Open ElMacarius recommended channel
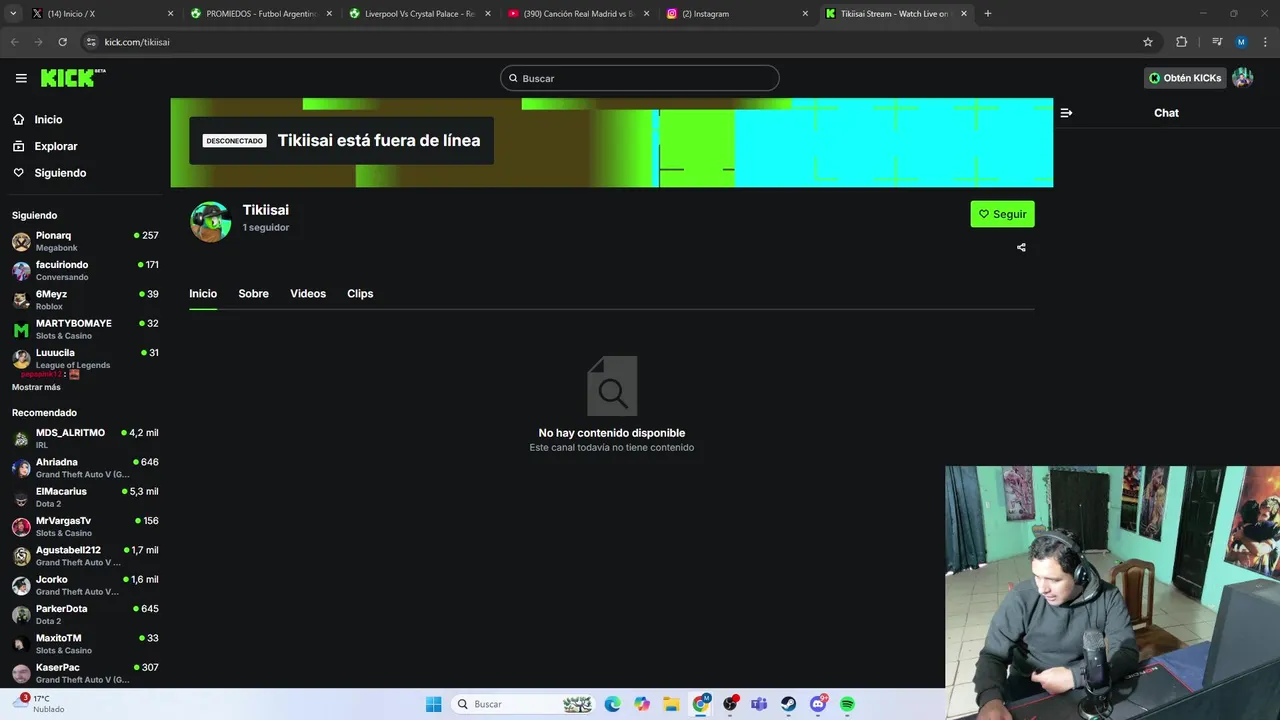Image resolution: width=1280 pixels, height=720 pixels. pyautogui.click(x=85, y=497)
